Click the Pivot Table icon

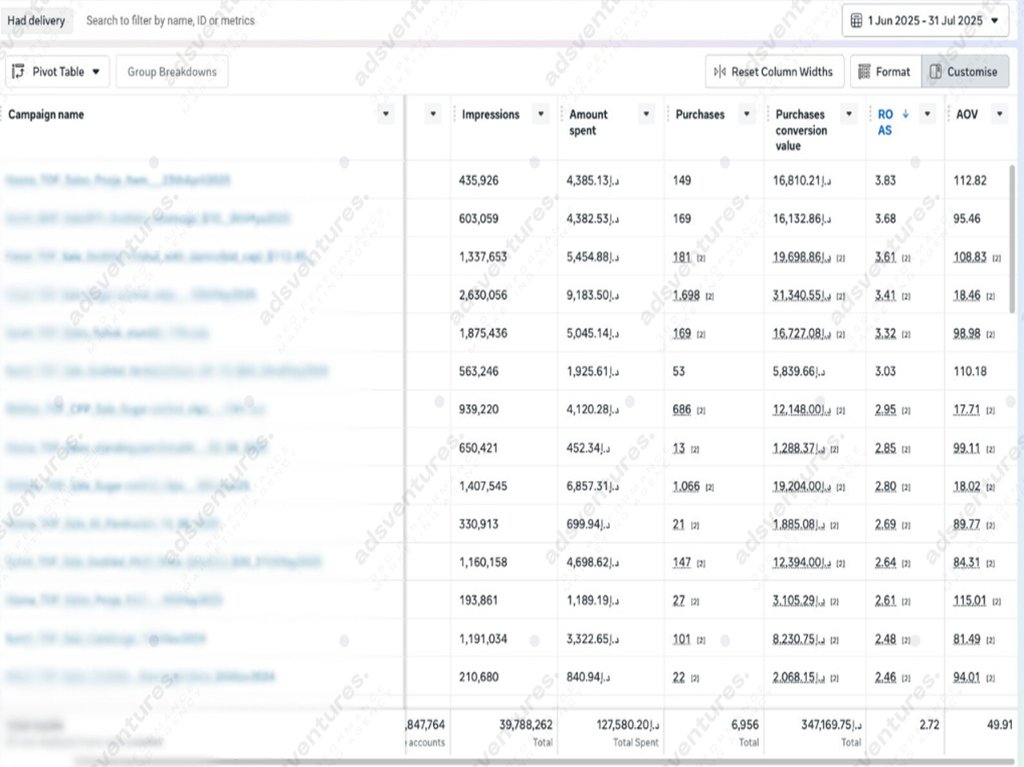pos(20,72)
